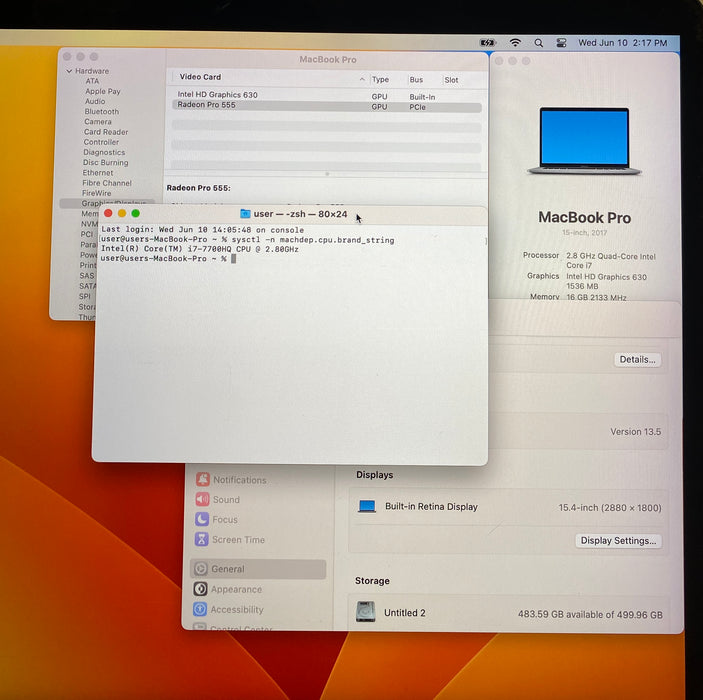This screenshot has width=703, height=700.
Task: Click the Display Settings... button
Action: [x=618, y=541]
